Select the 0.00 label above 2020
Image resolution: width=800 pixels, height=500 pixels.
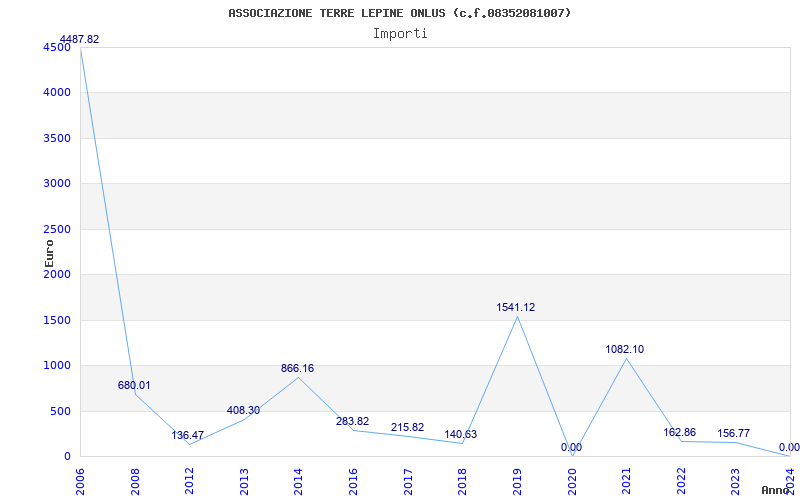(571, 447)
